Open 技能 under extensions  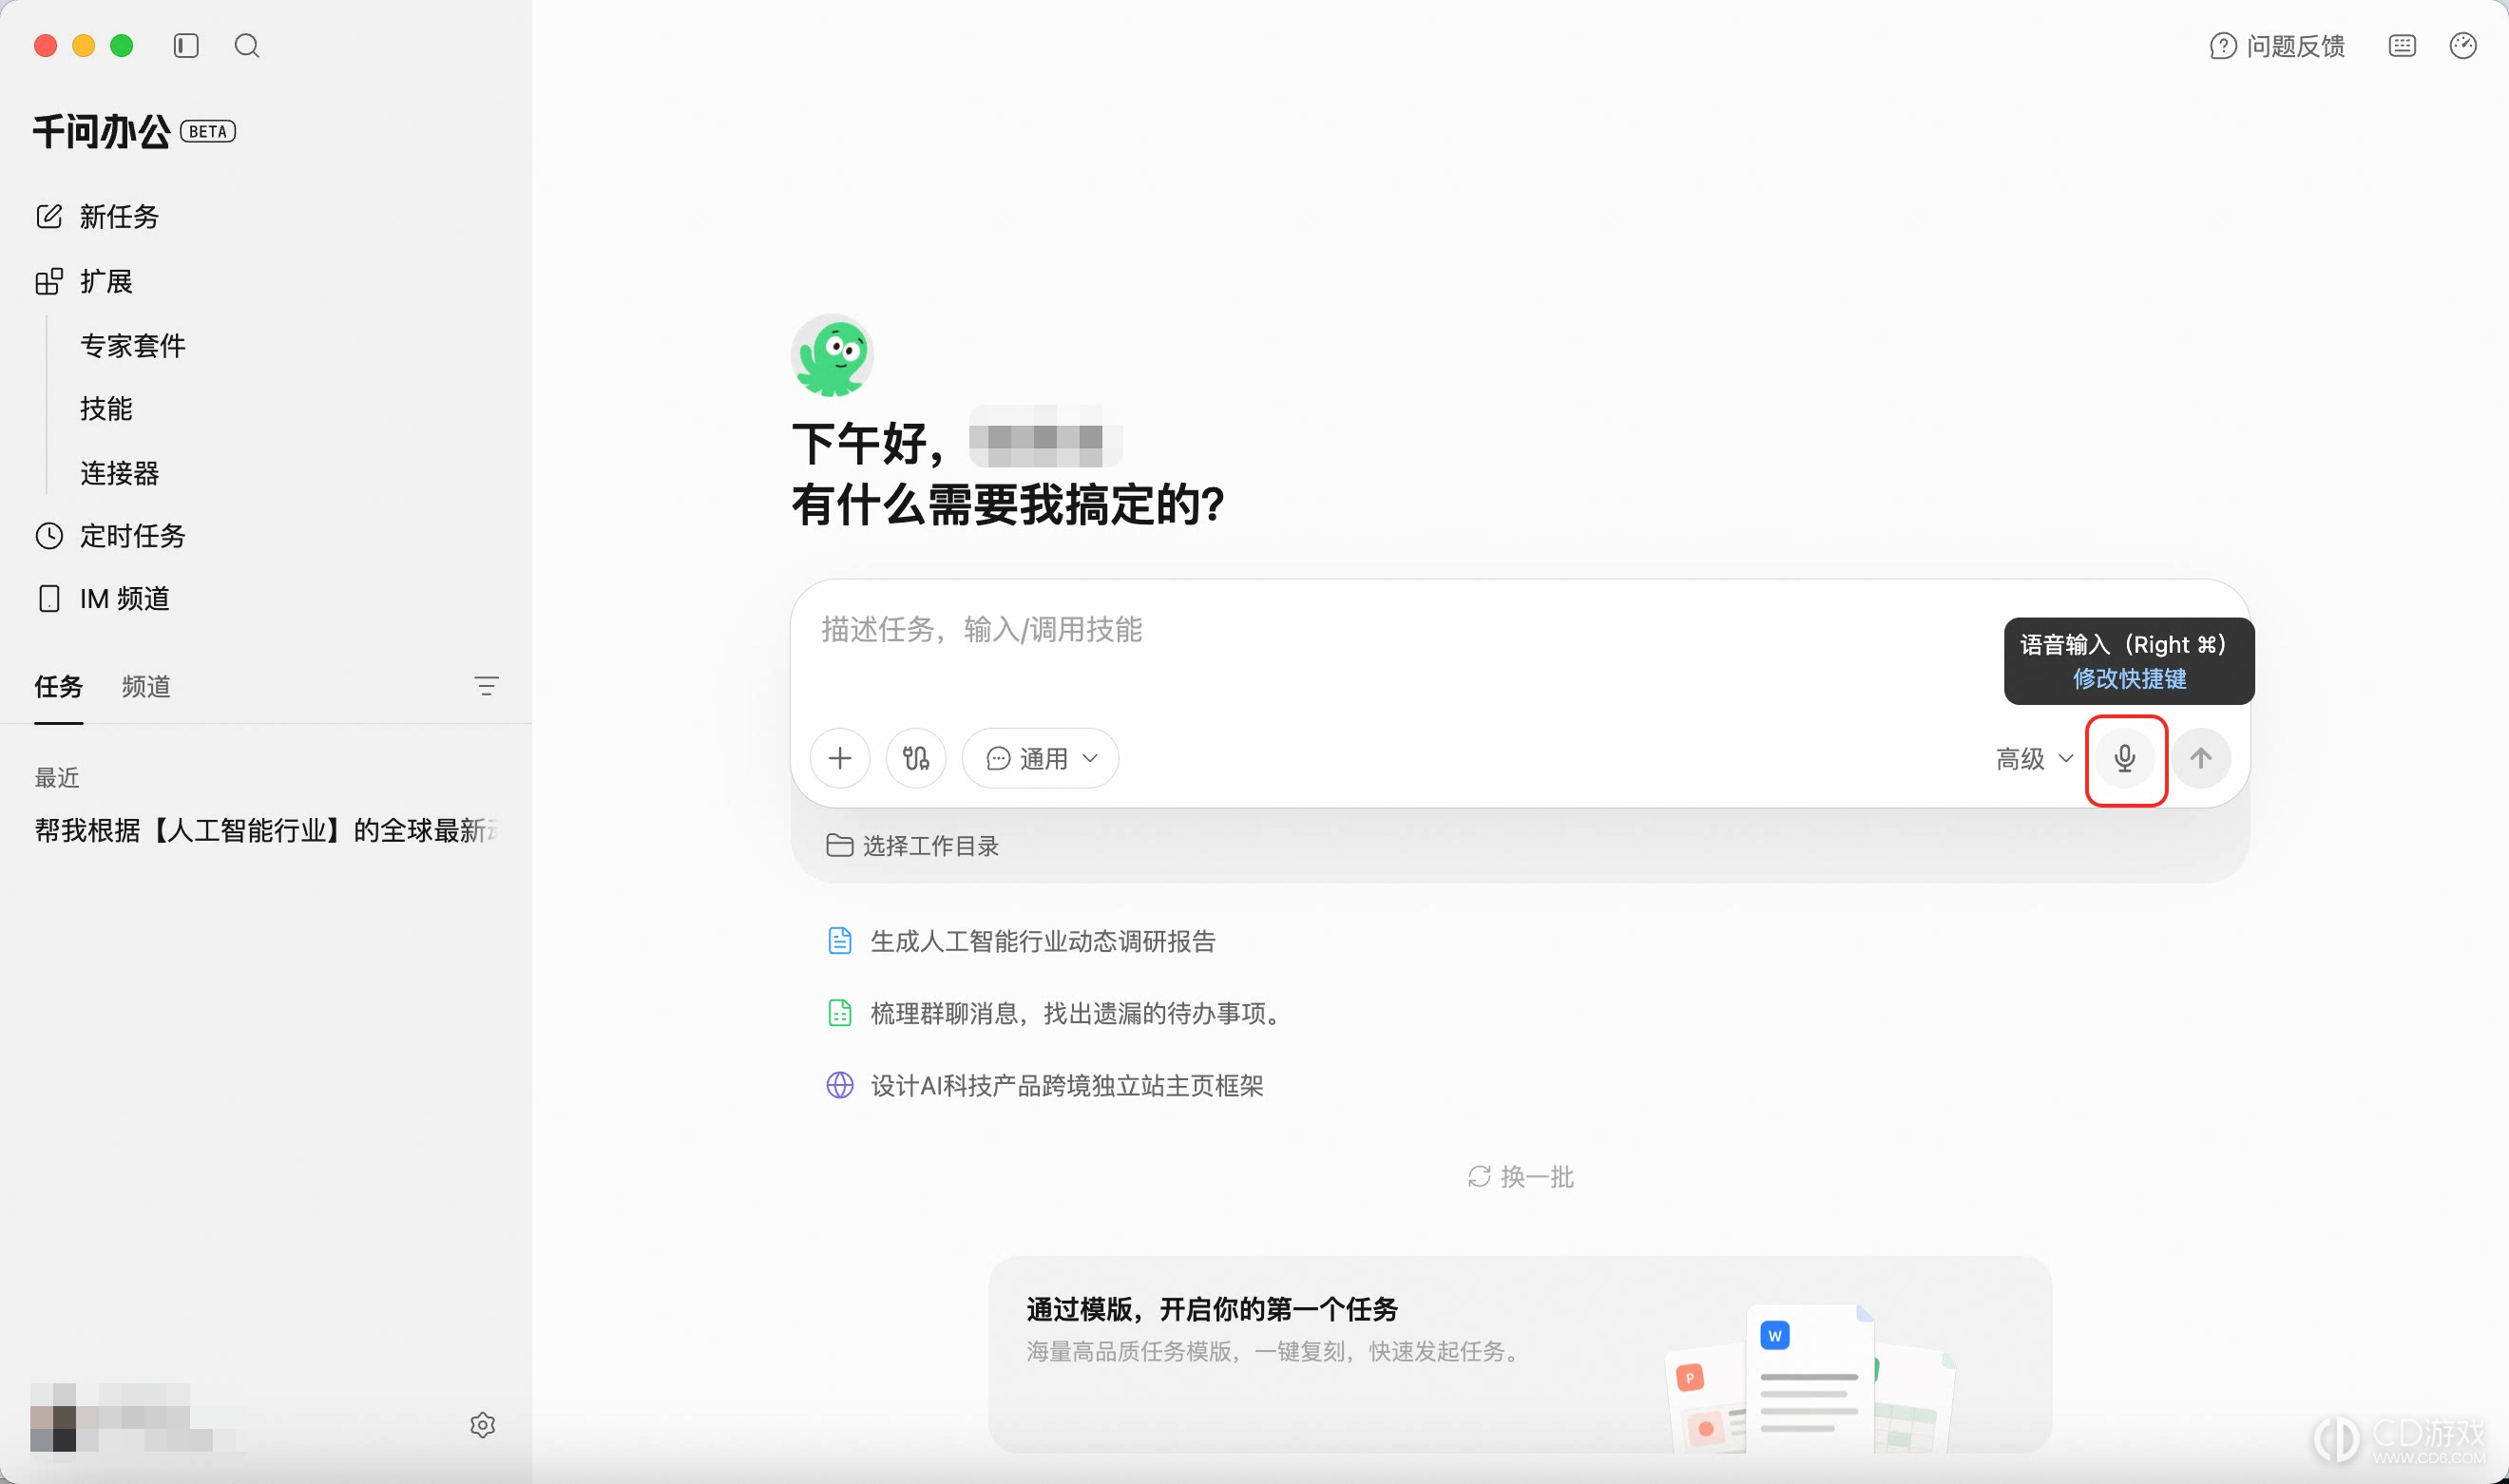[x=106, y=409]
